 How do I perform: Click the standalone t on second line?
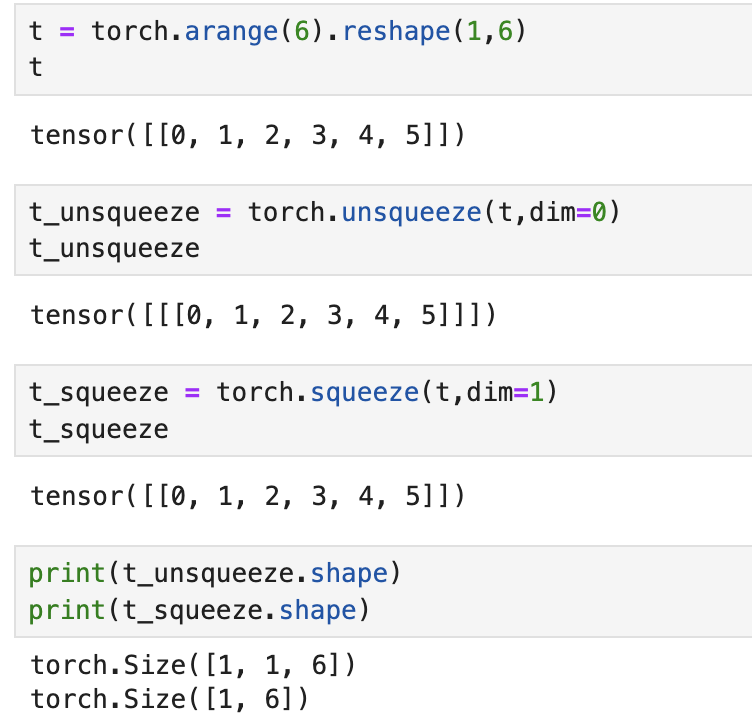coord(35,67)
